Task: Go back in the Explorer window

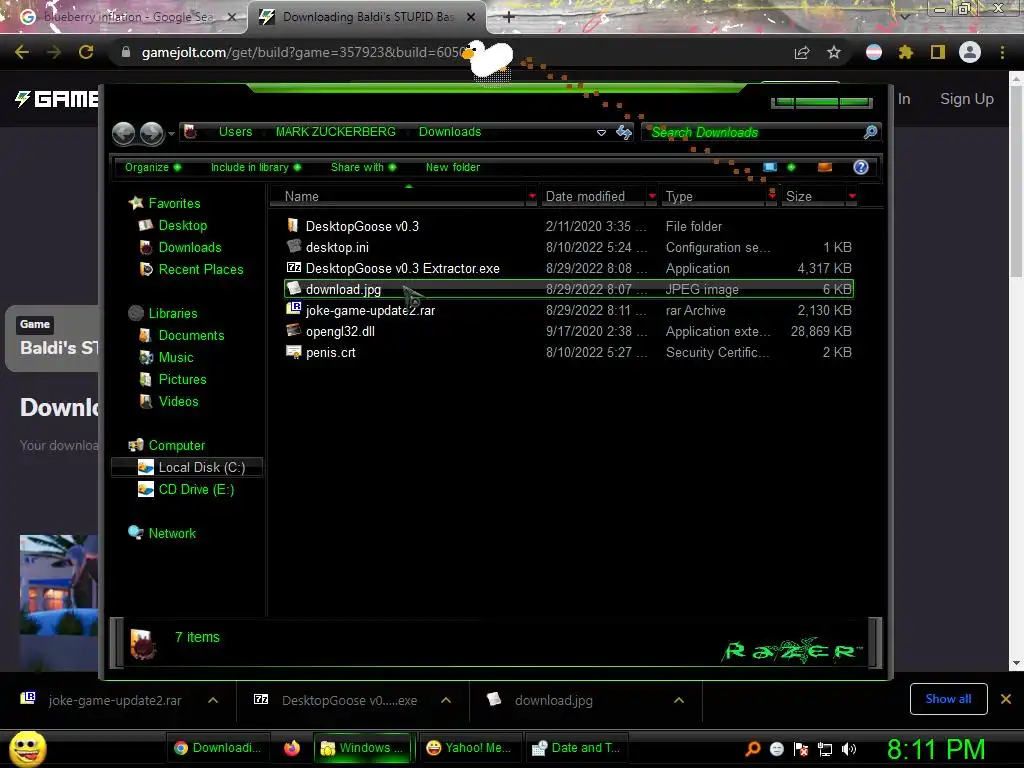Action: click(123, 133)
